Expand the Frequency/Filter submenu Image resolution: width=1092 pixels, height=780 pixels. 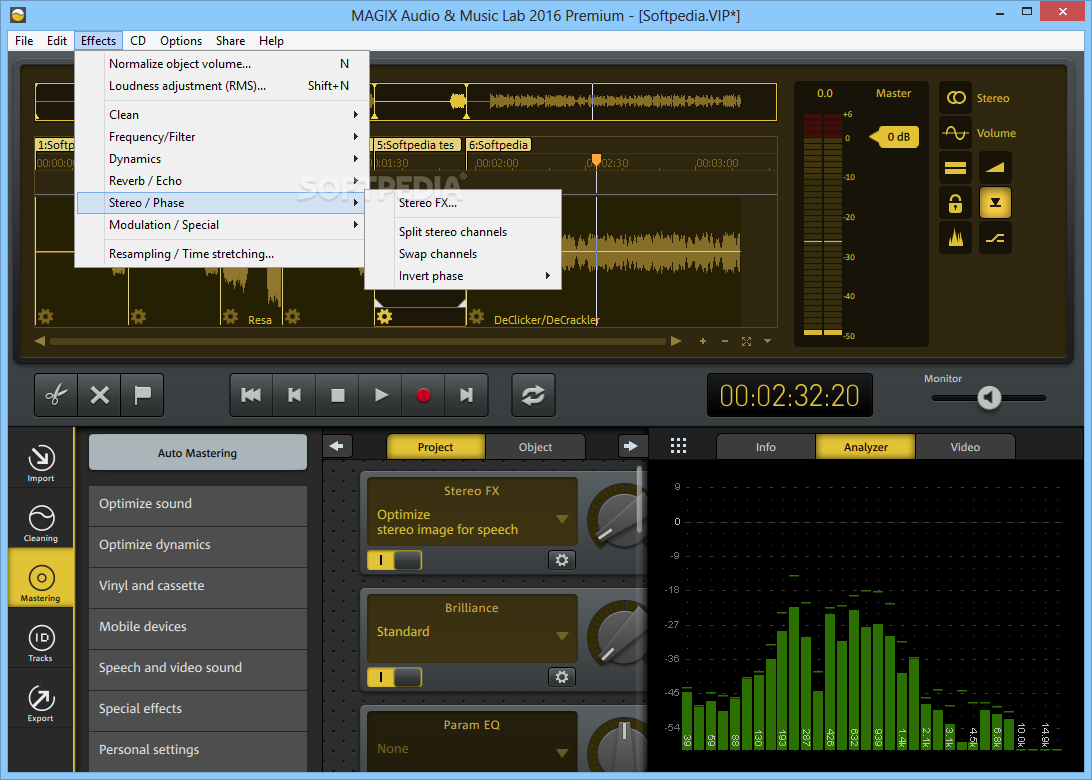point(221,136)
